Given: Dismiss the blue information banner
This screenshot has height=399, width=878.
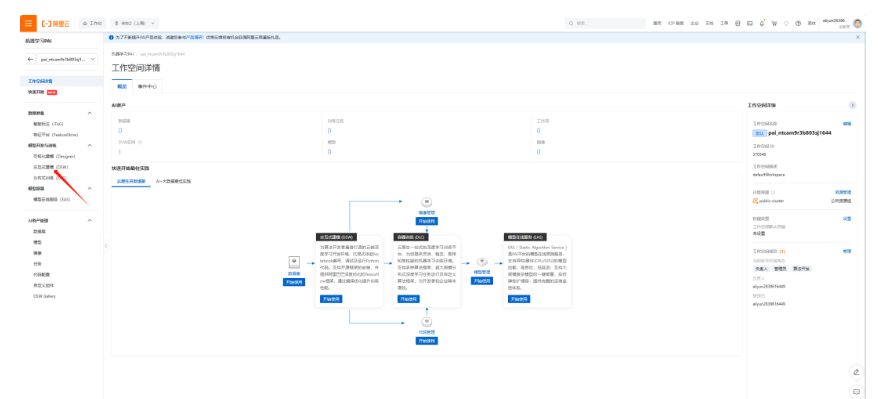Looking at the screenshot, I should coord(858,37).
